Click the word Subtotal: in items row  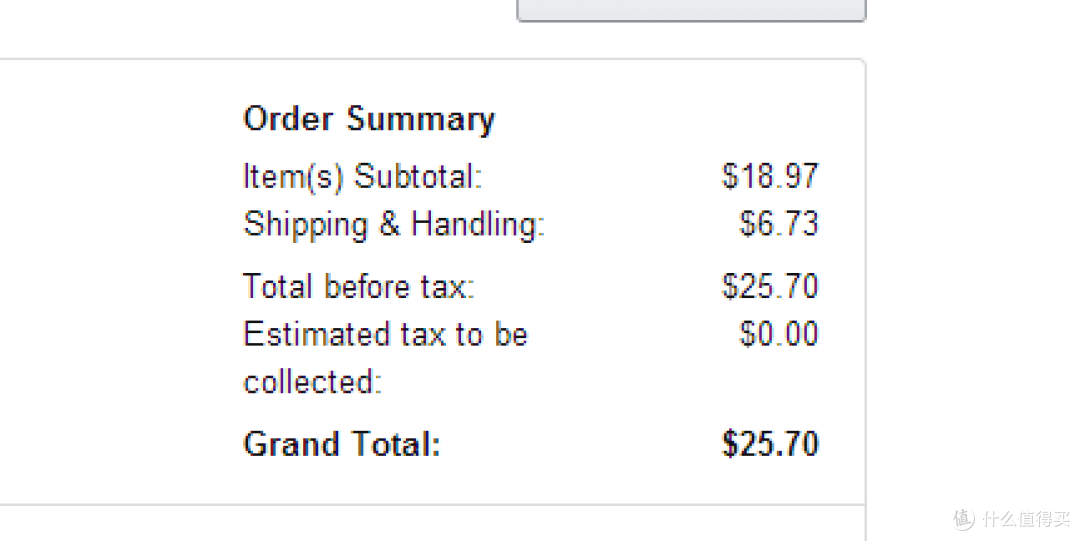(418, 176)
